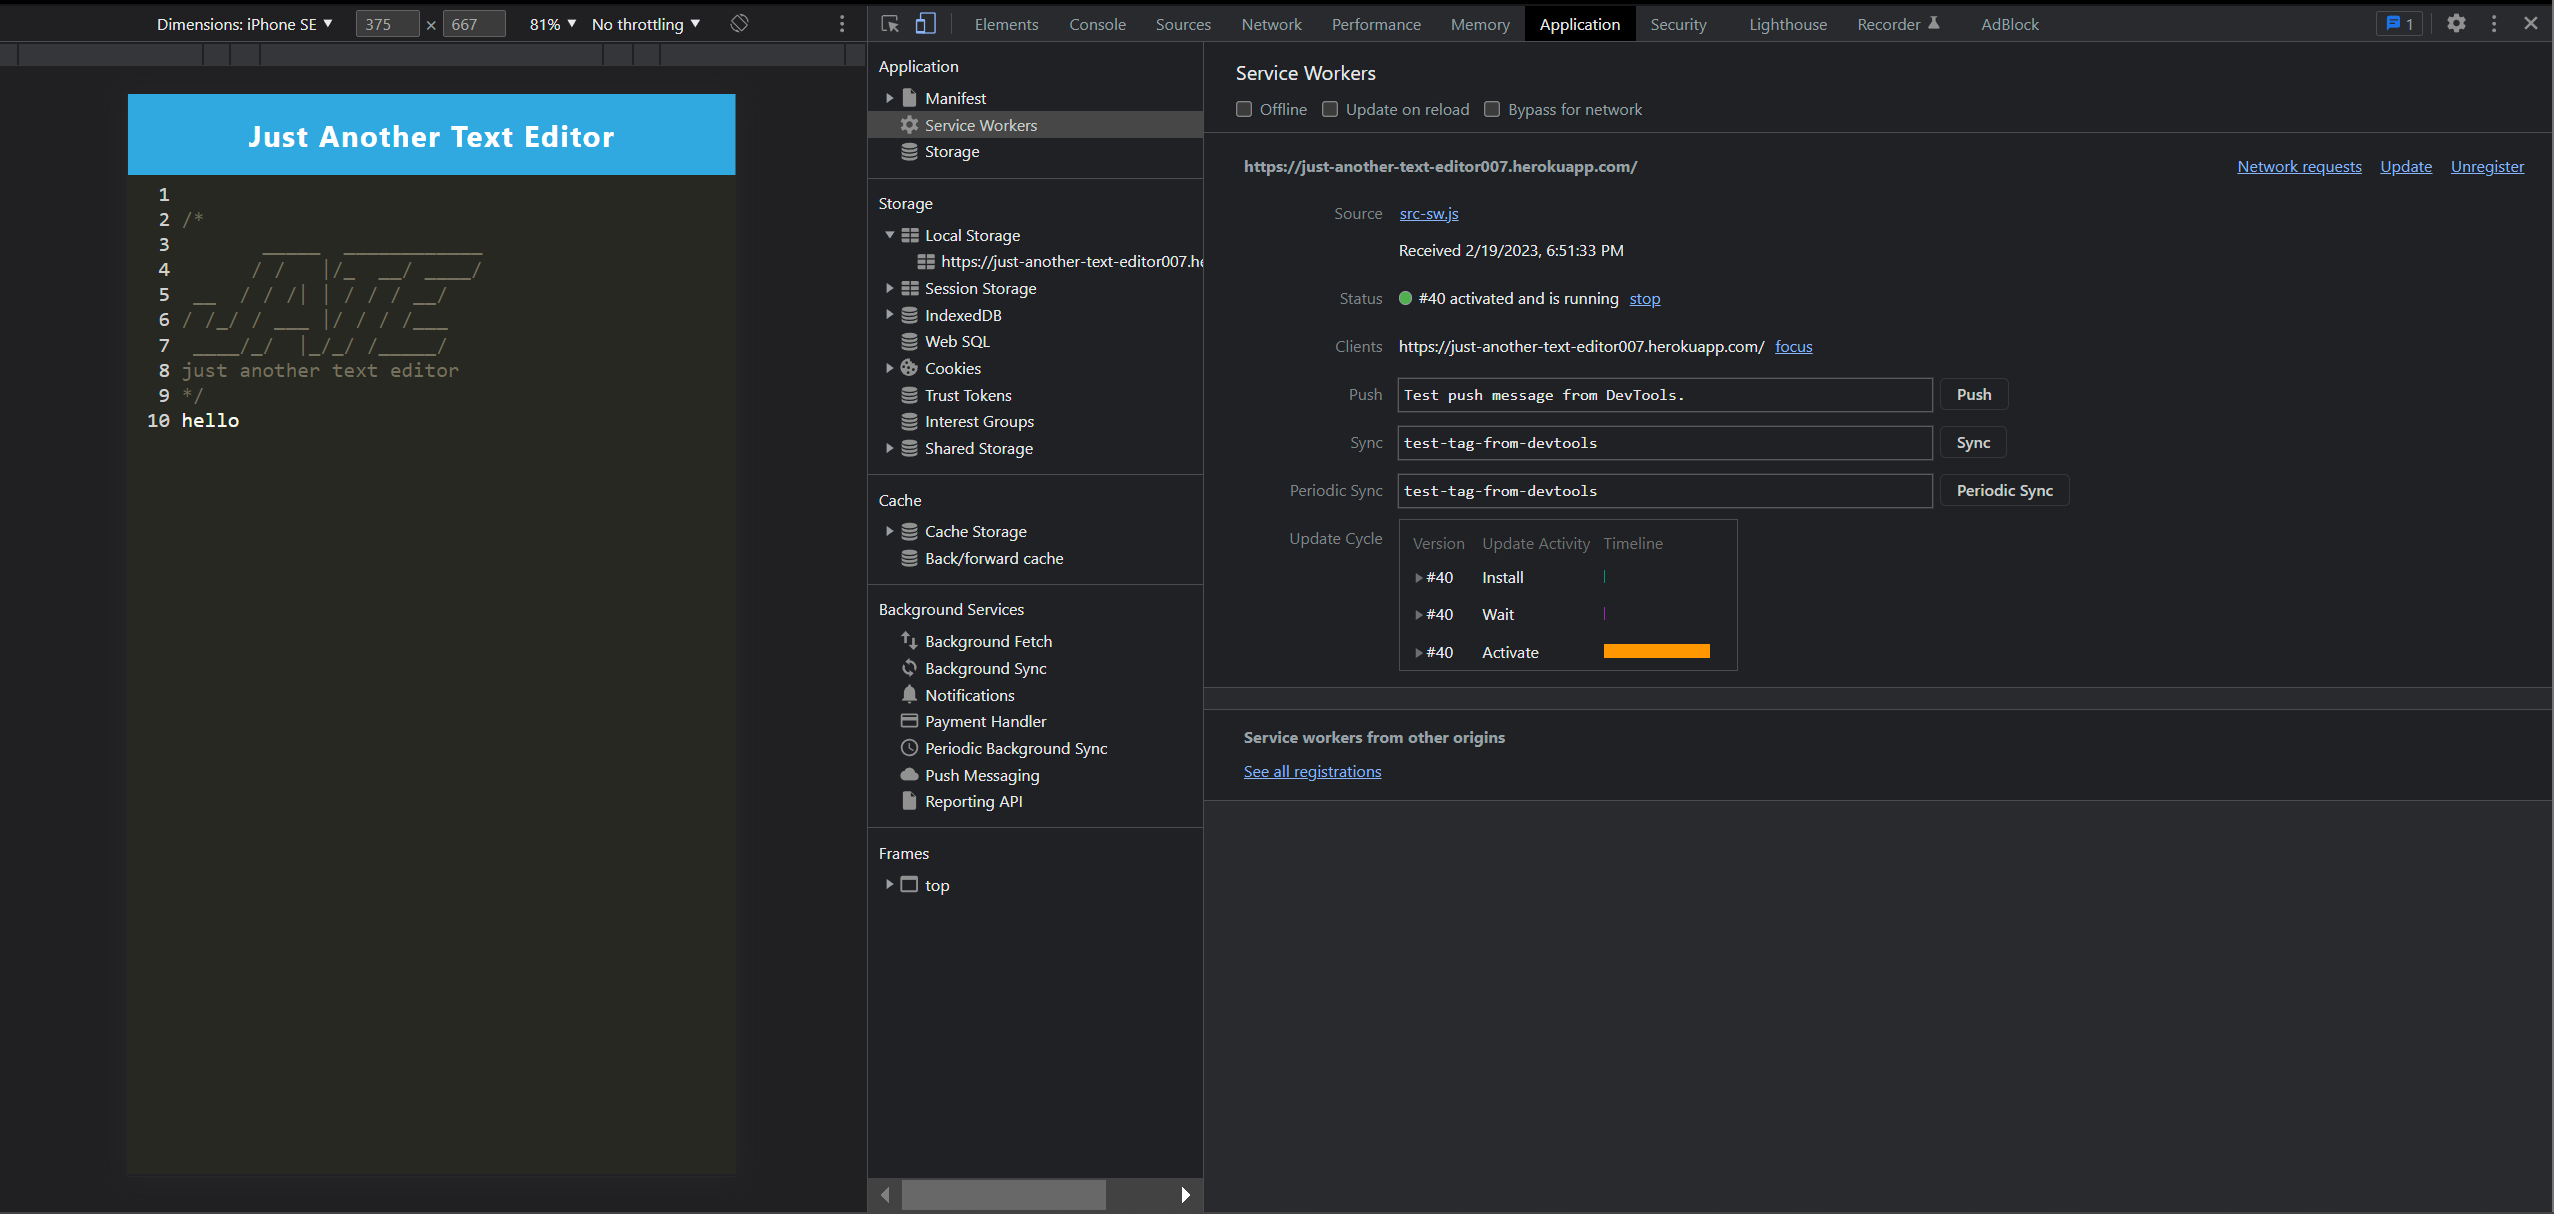Open Background Fetch arrows icon

coord(909,641)
